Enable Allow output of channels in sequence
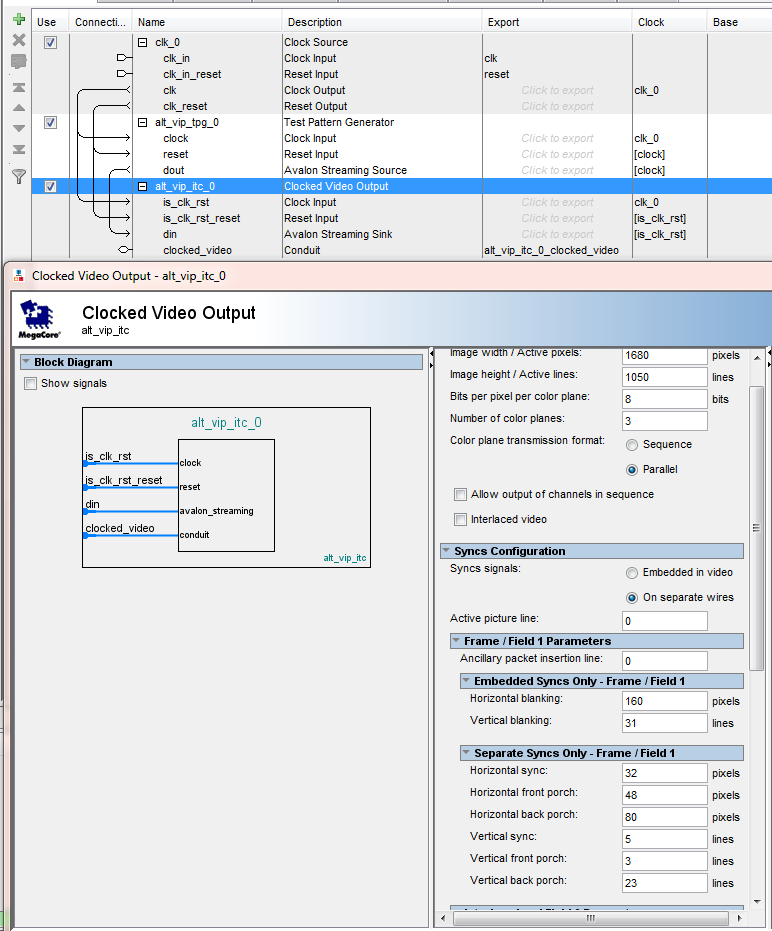 point(460,495)
